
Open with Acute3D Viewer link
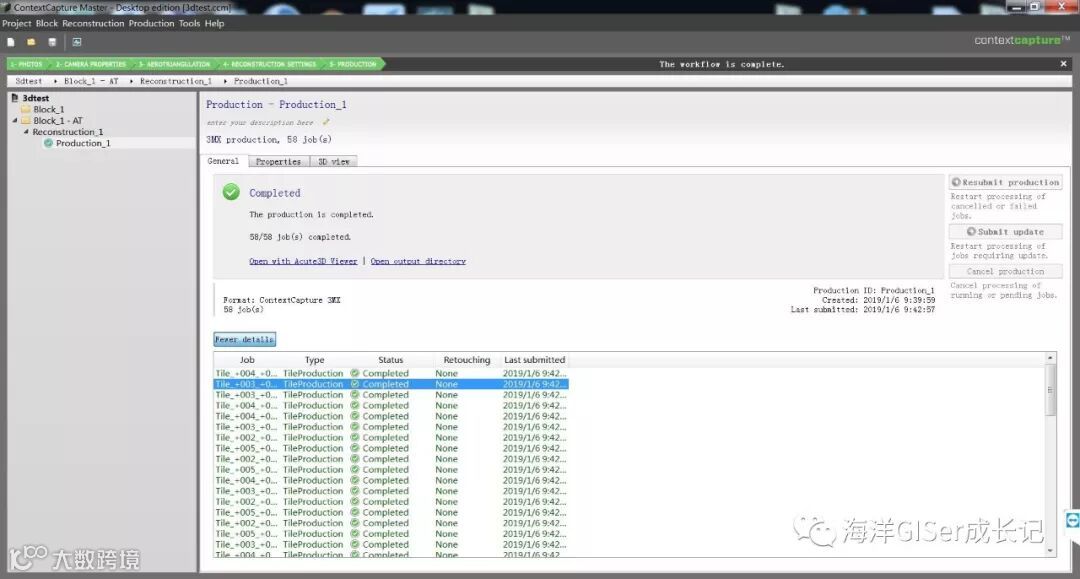click(x=303, y=262)
